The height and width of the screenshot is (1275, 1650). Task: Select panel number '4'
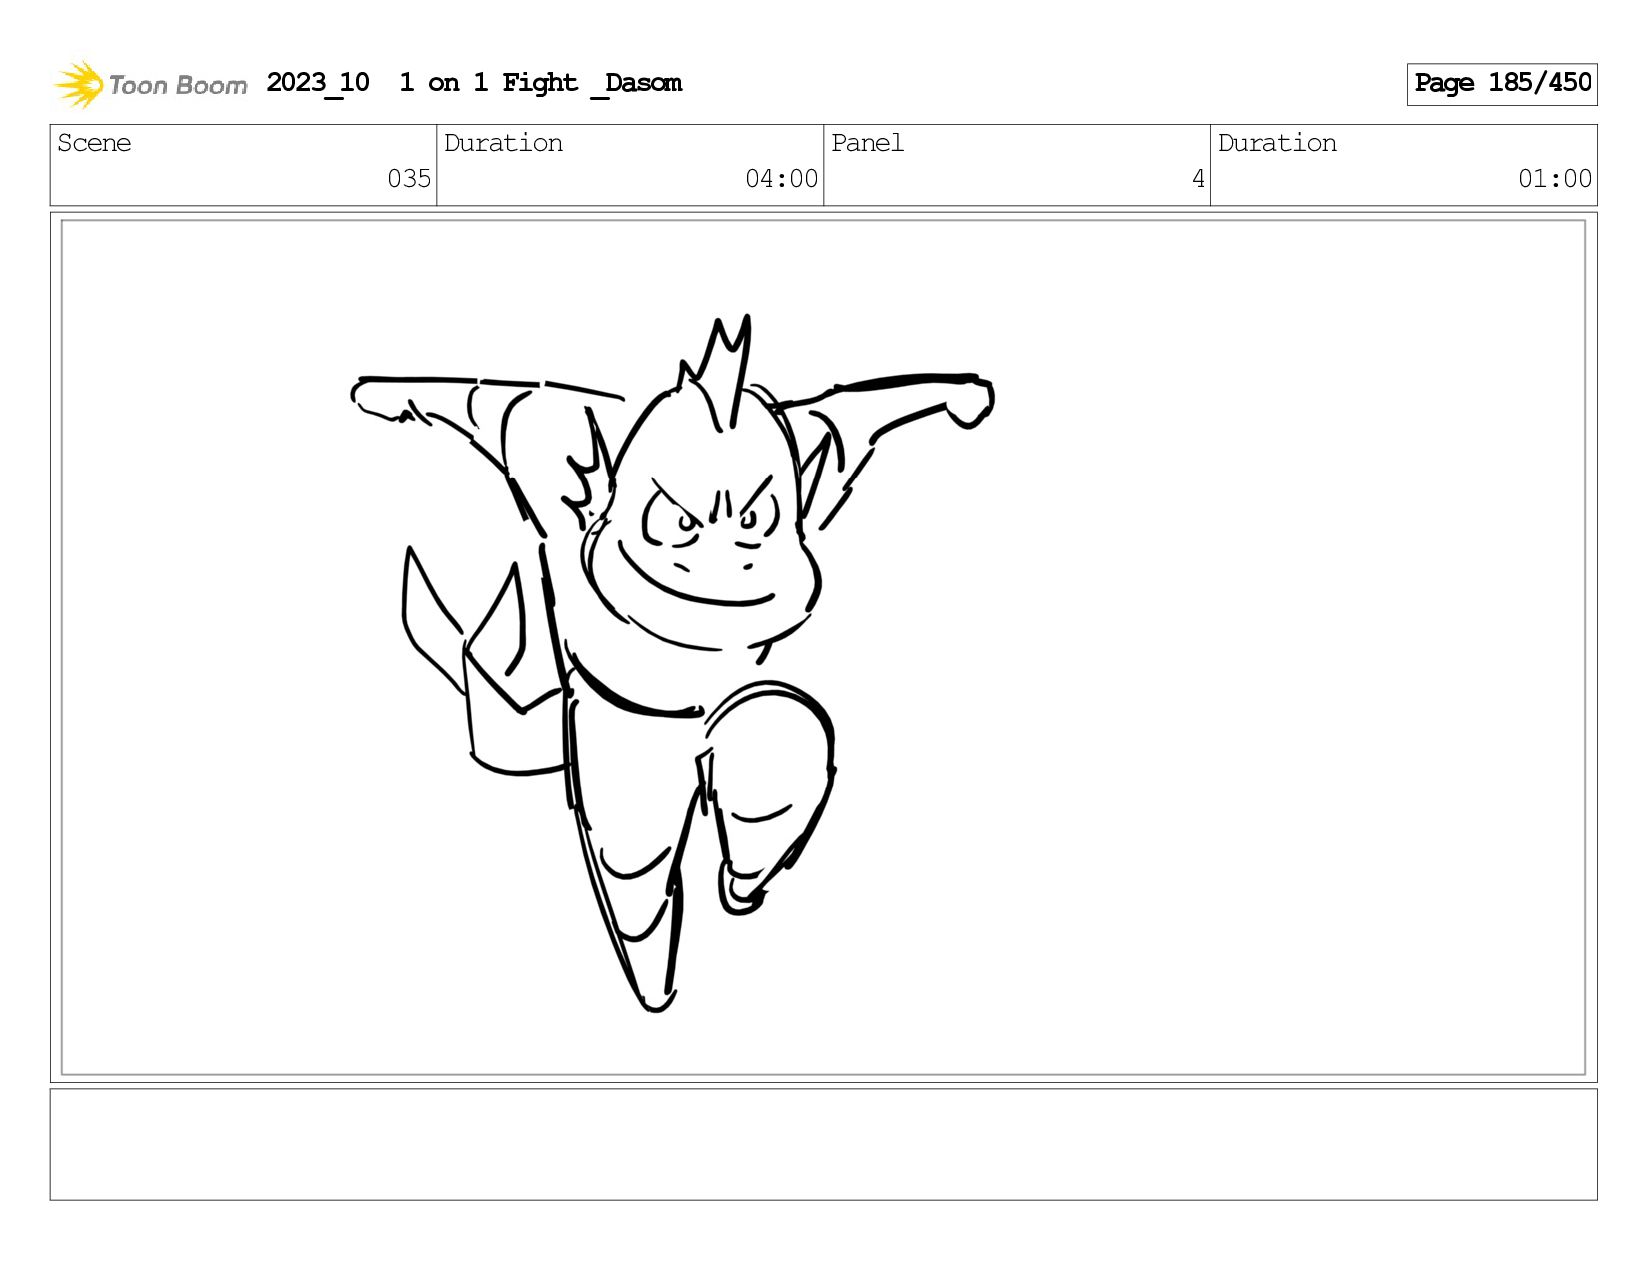[1198, 179]
